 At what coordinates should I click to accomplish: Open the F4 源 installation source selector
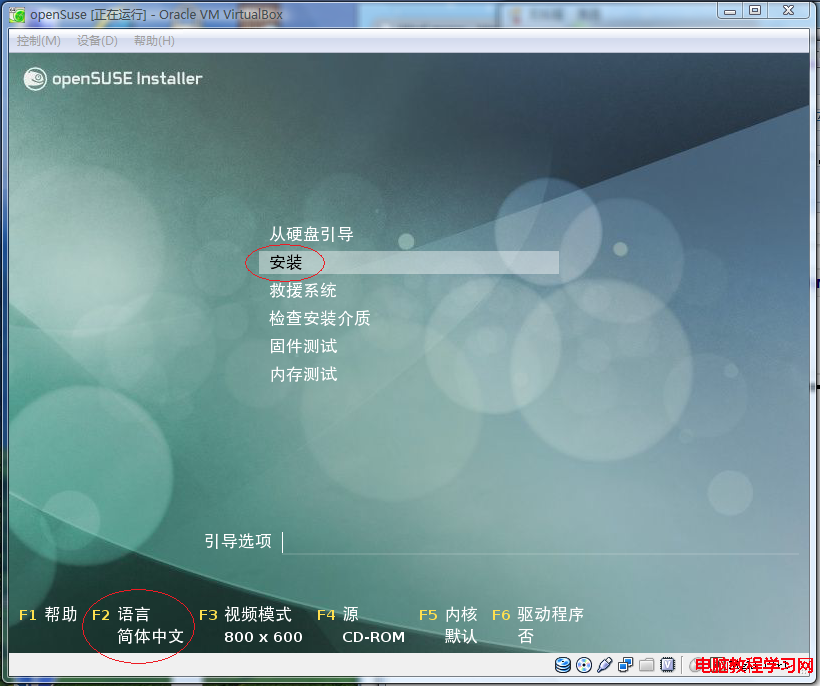click(361, 625)
